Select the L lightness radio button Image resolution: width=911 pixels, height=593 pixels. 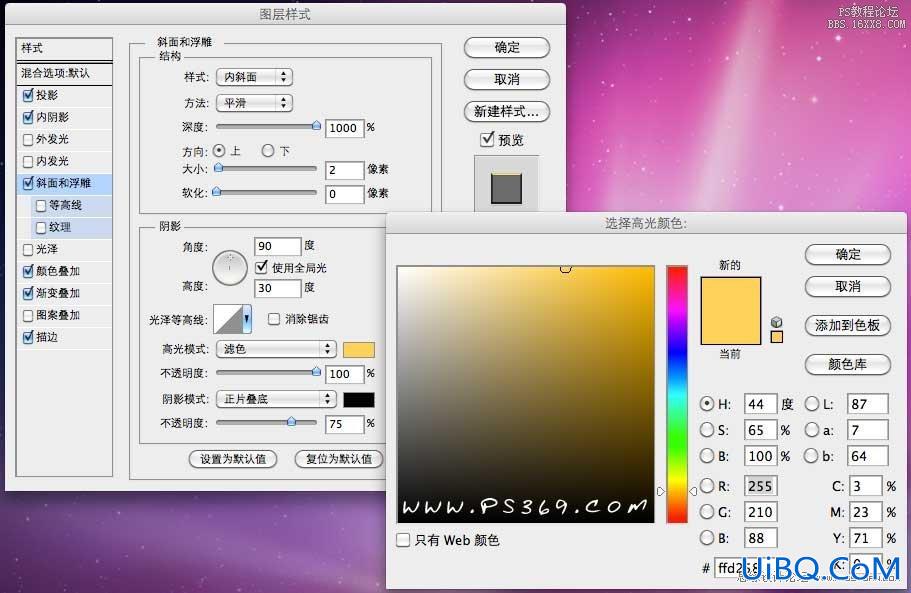point(811,404)
